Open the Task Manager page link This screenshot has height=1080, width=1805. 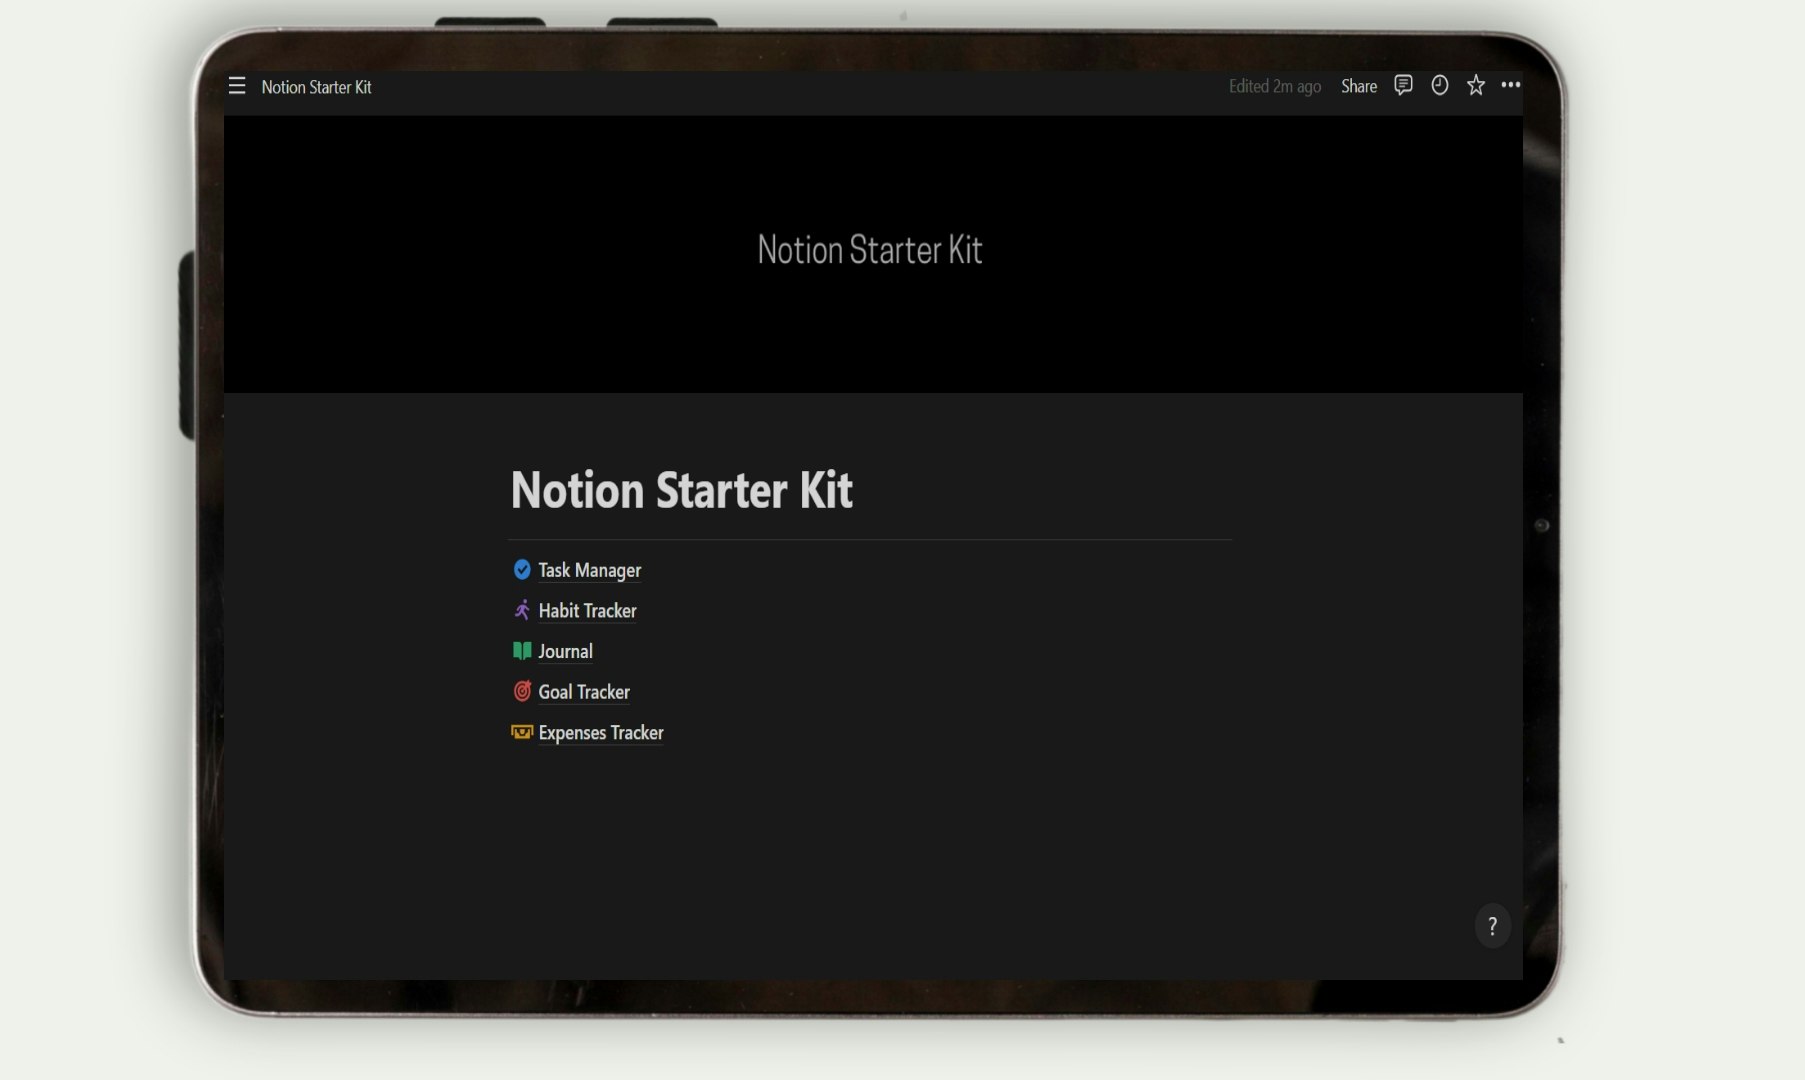[590, 570]
